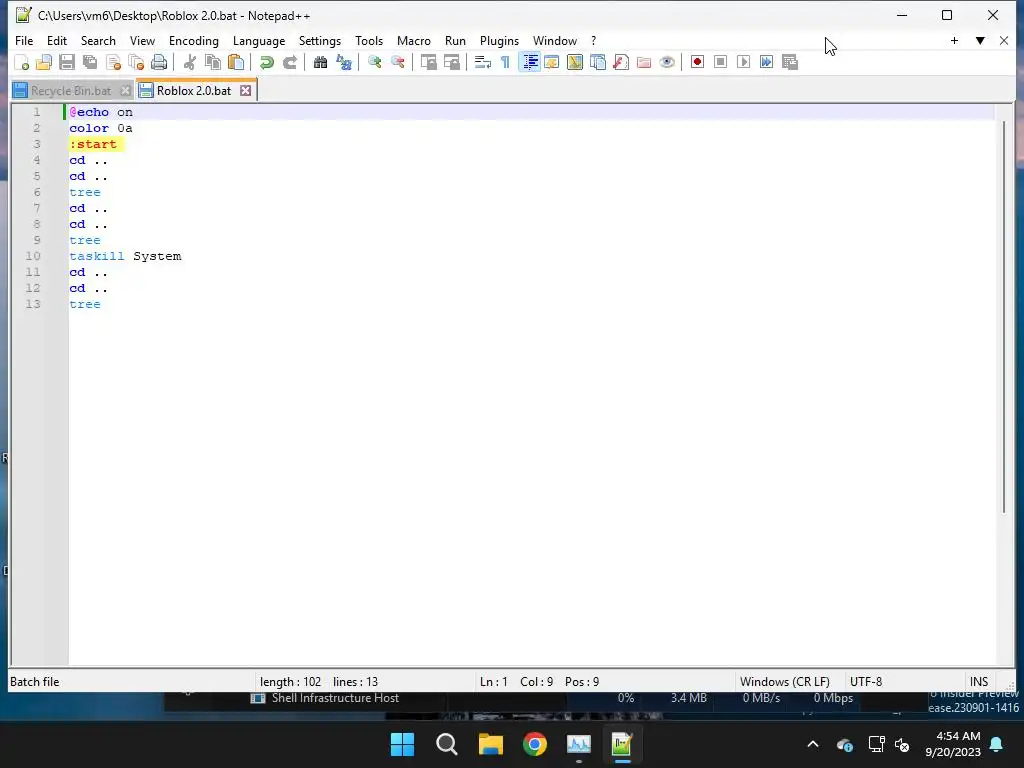Open Replace dialog toolbar icon
The image size is (1024, 768).
pyautogui.click(x=344, y=62)
